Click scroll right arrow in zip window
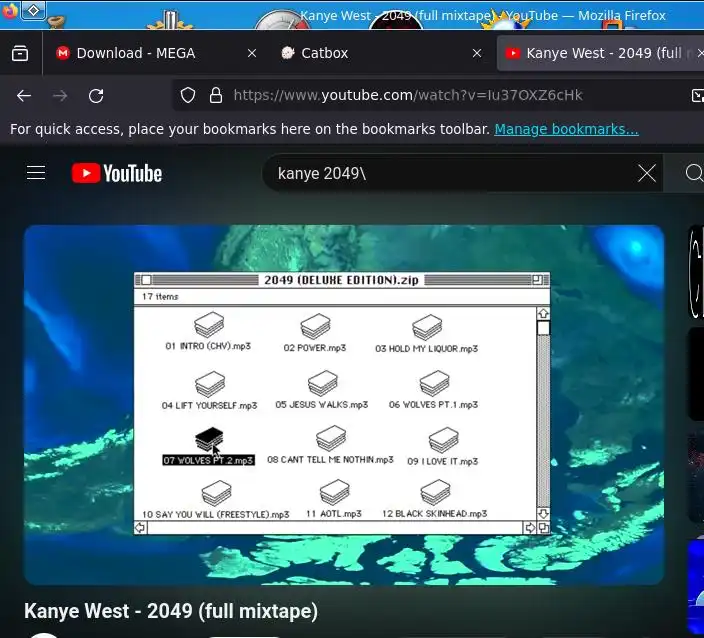 (530, 528)
